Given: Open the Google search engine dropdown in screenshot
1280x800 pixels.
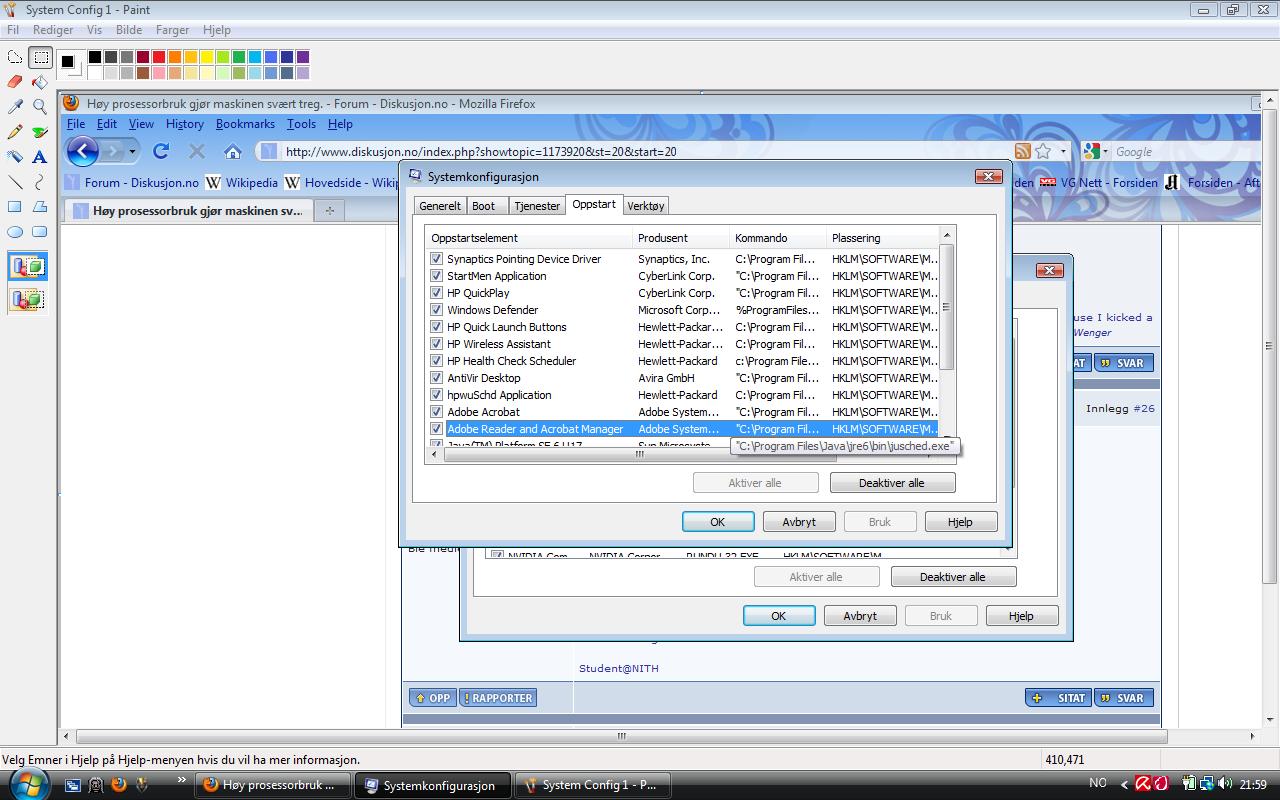Looking at the screenshot, I should 1106,151.
